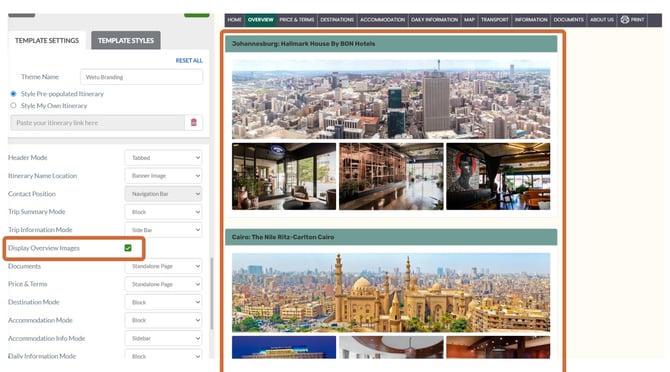Click the Reset All link
Image resolution: width=670 pixels, height=372 pixels.
[x=189, y=61]
